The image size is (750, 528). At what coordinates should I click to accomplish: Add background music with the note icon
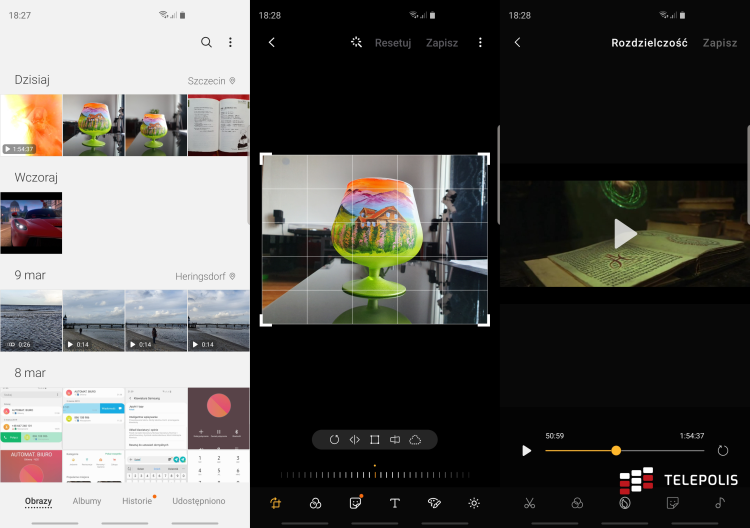720,503
